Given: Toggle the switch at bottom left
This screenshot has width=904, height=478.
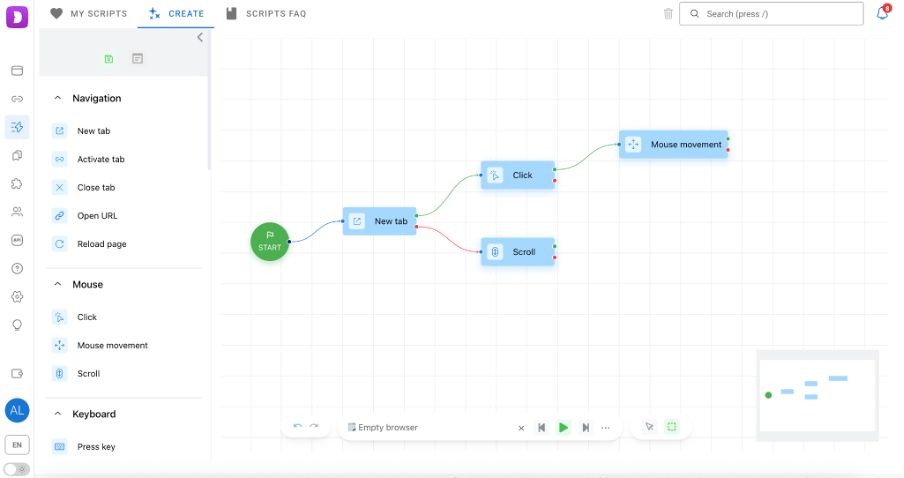Looking at the screenshot, I should tap(17, 469).
